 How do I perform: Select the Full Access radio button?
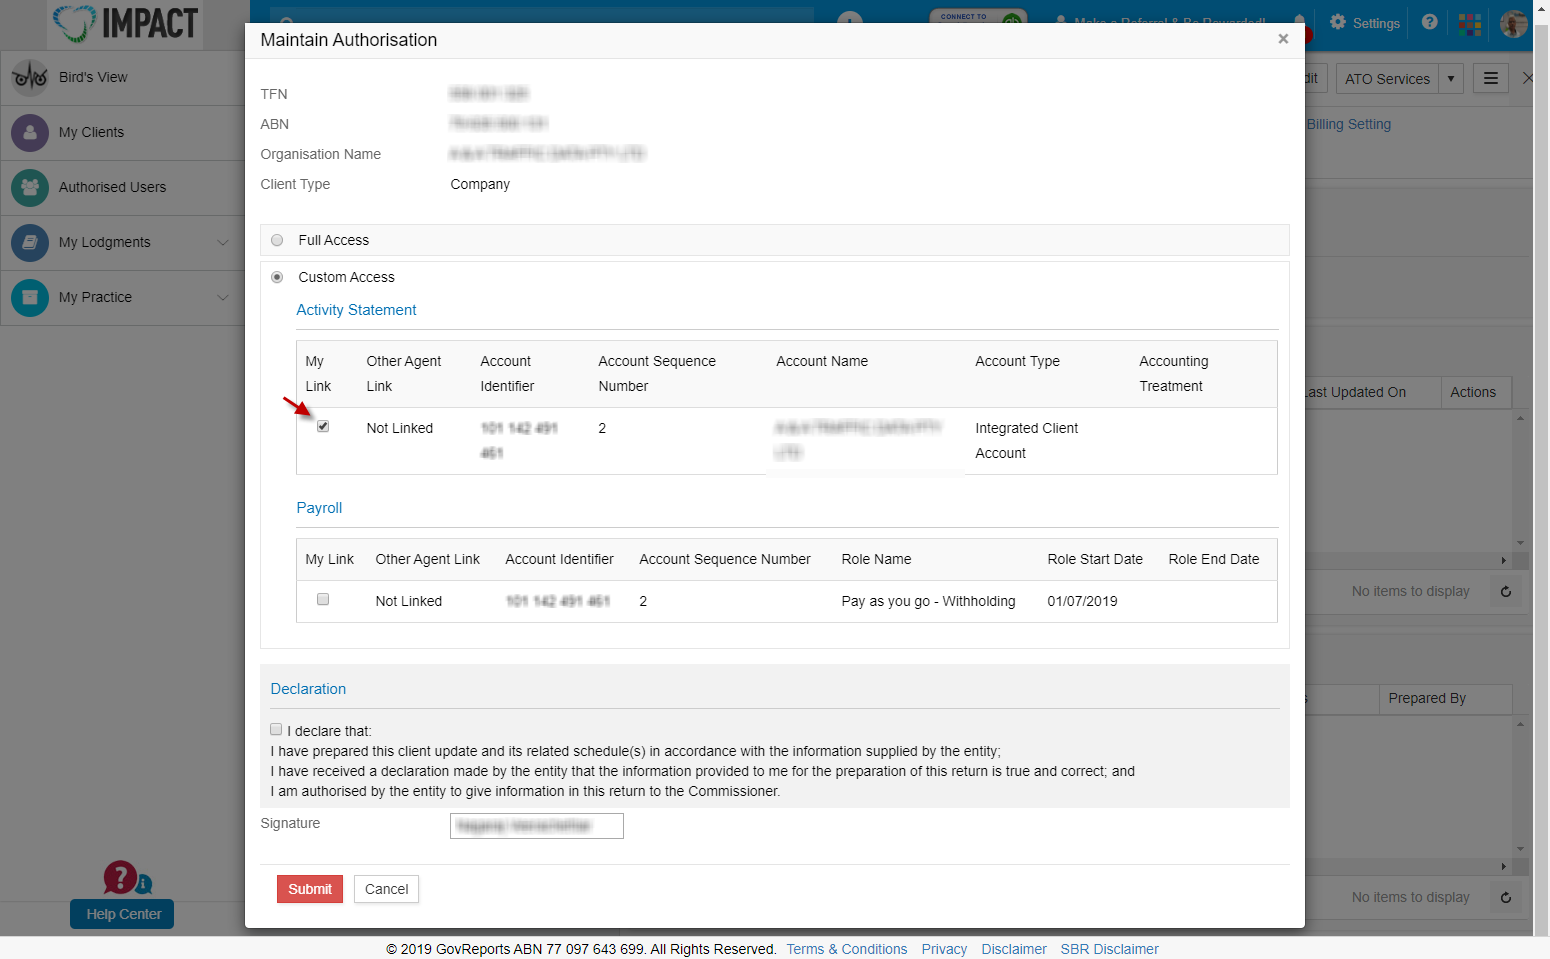277,240
